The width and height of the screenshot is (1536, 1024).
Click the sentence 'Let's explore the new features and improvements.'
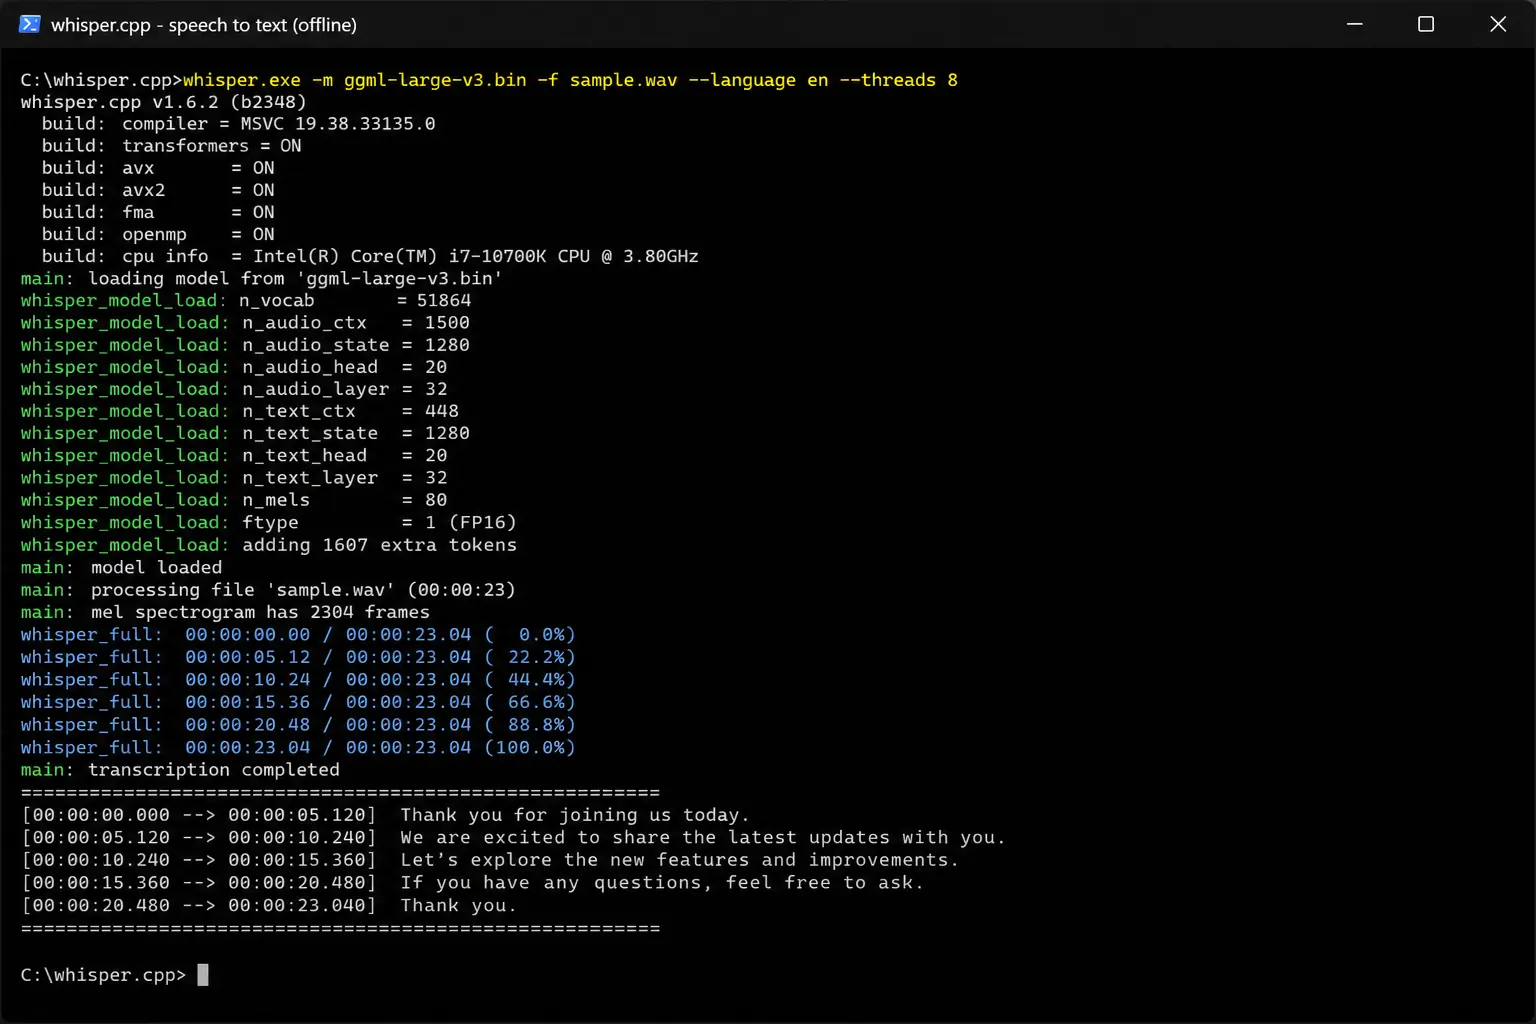(679, 860)
